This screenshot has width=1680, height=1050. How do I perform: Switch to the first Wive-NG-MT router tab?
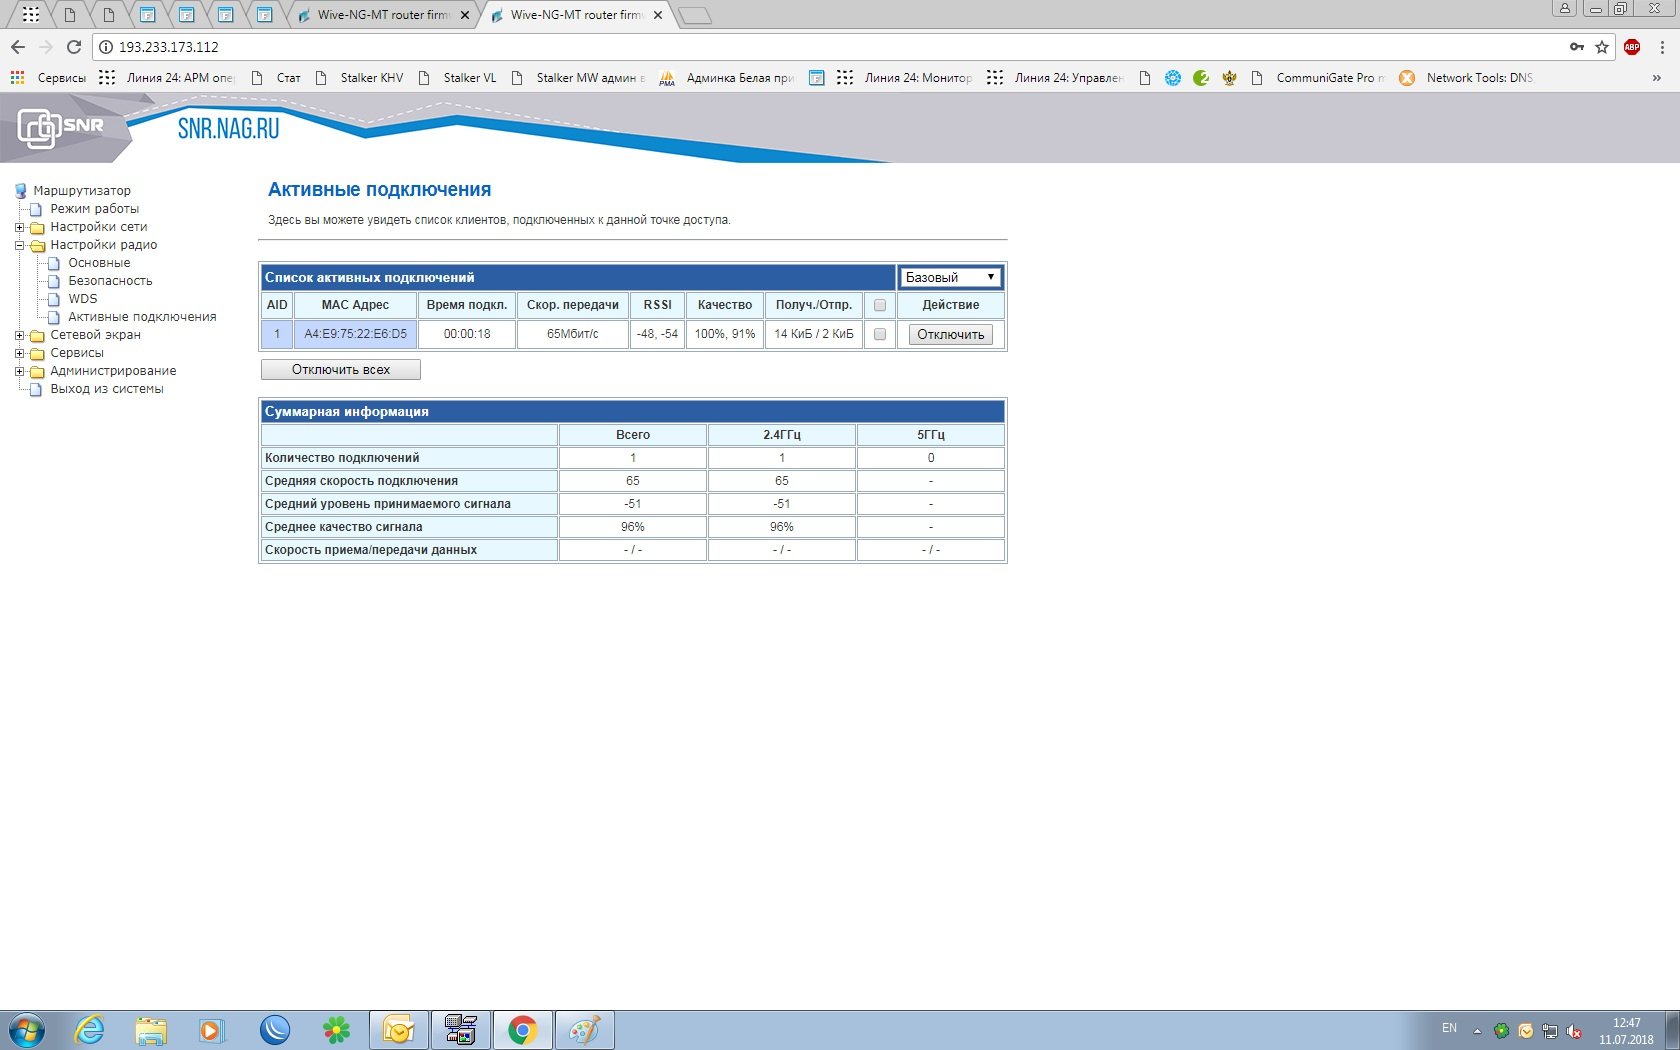tap(384, 15)
